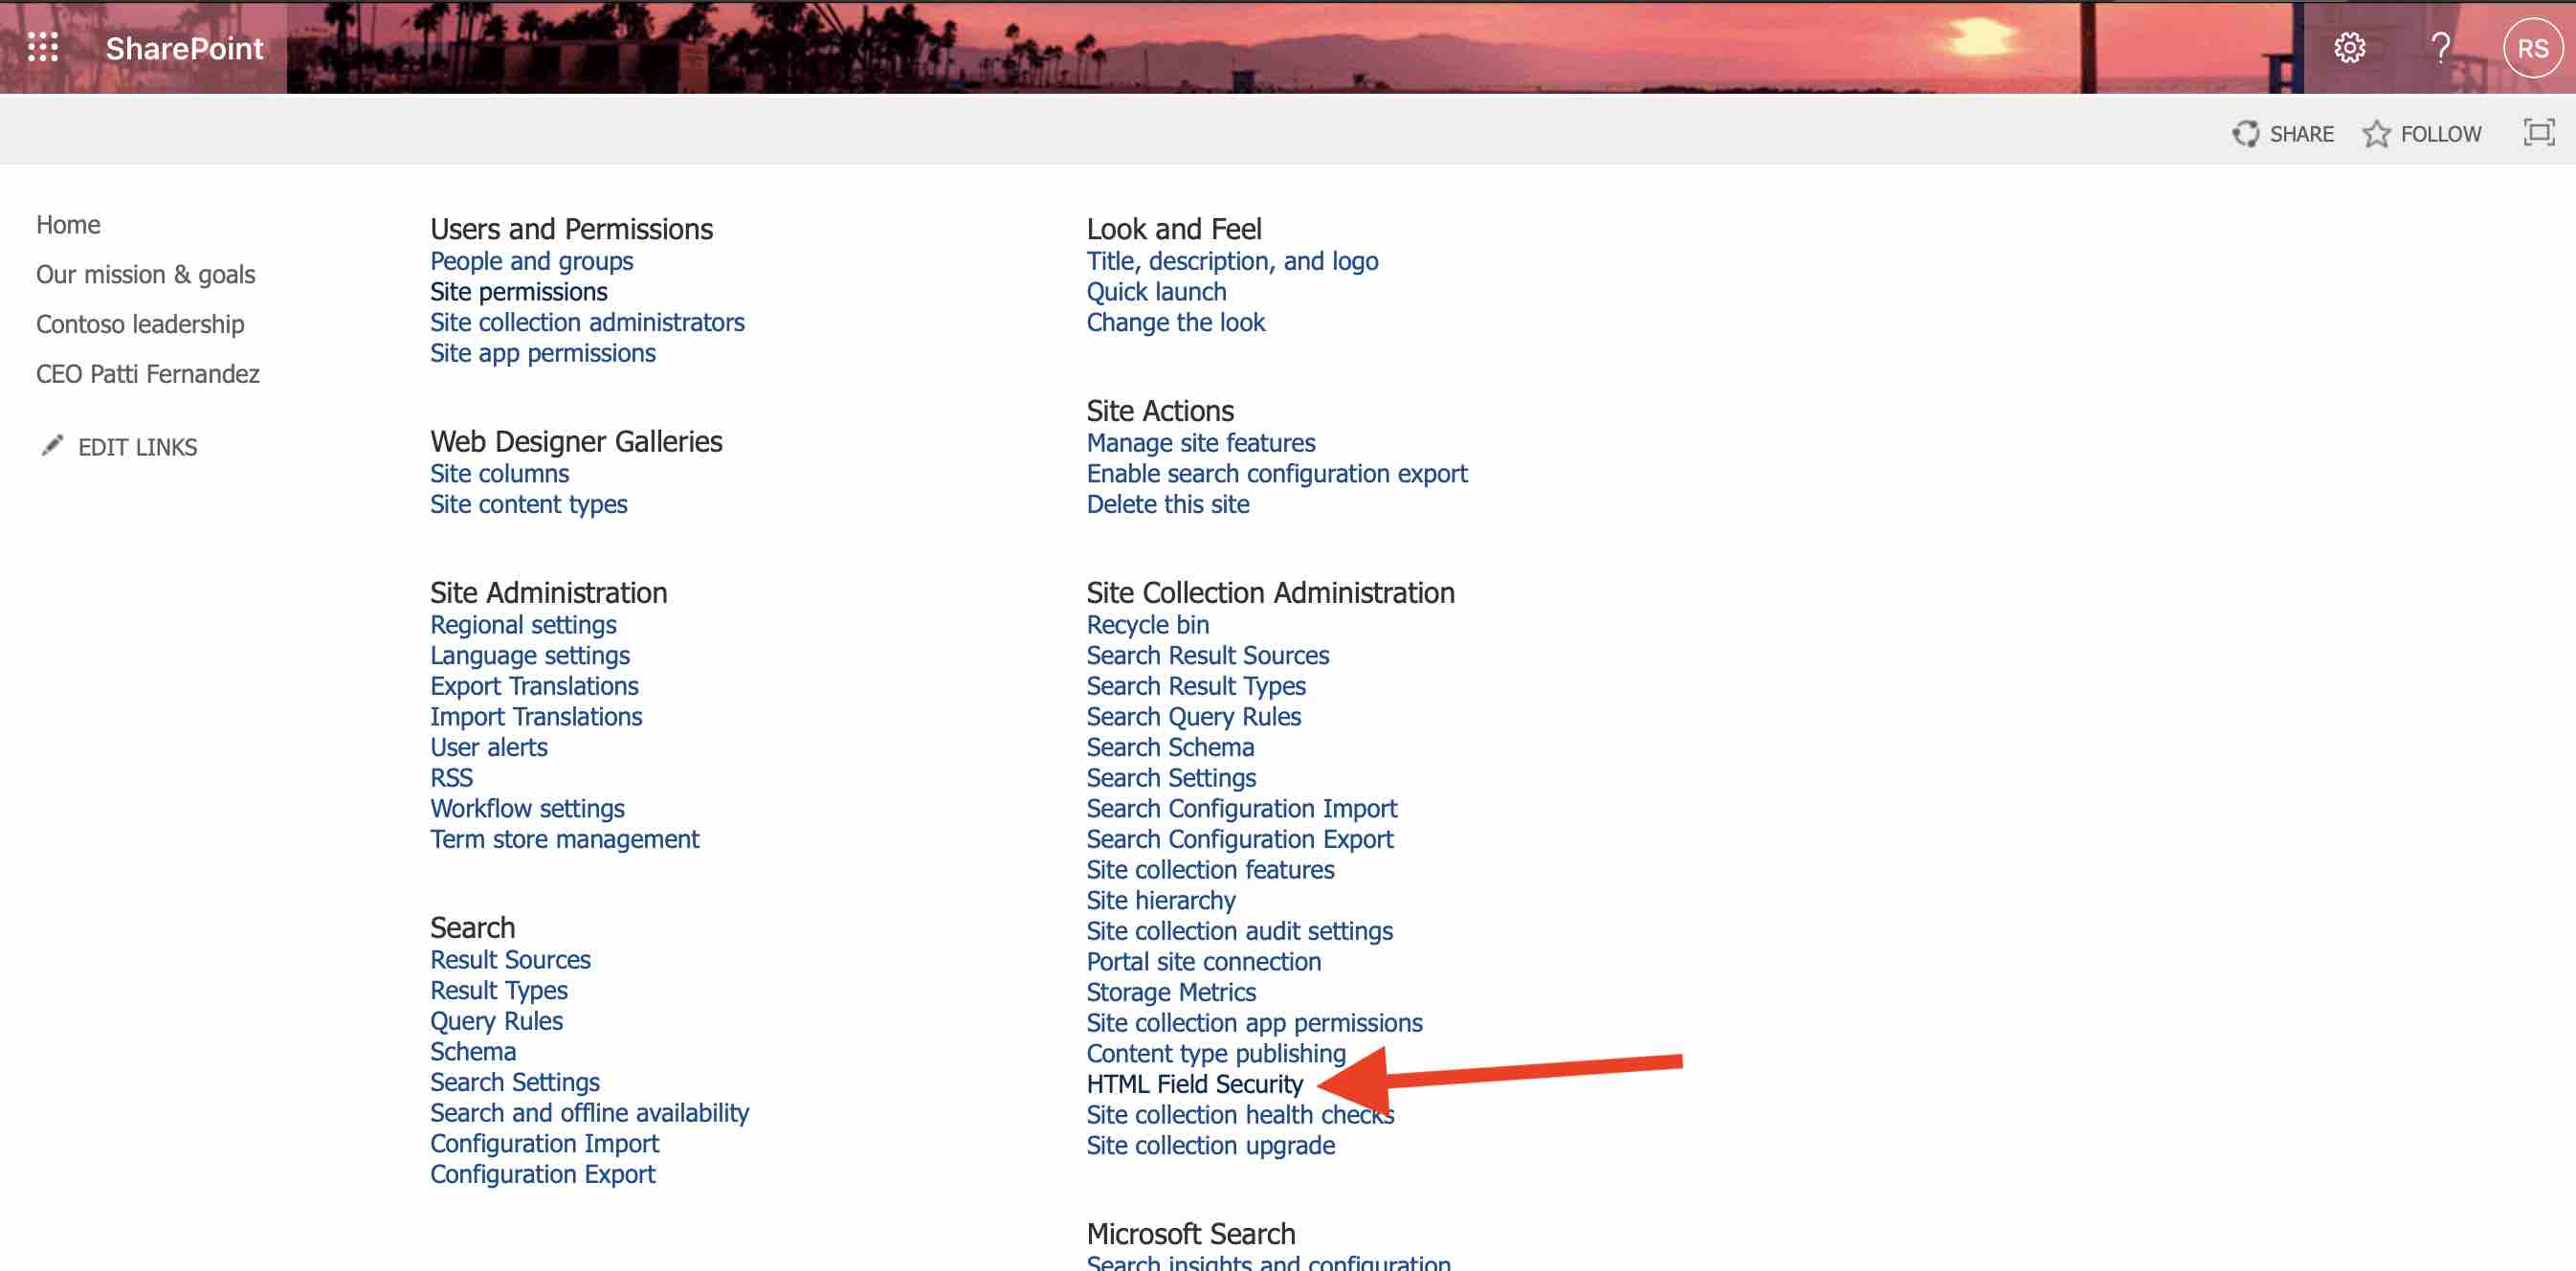Open Contoso leadership in the sidebar
This screenshot has width=2576, height=1271.
[x=140, y=323]
